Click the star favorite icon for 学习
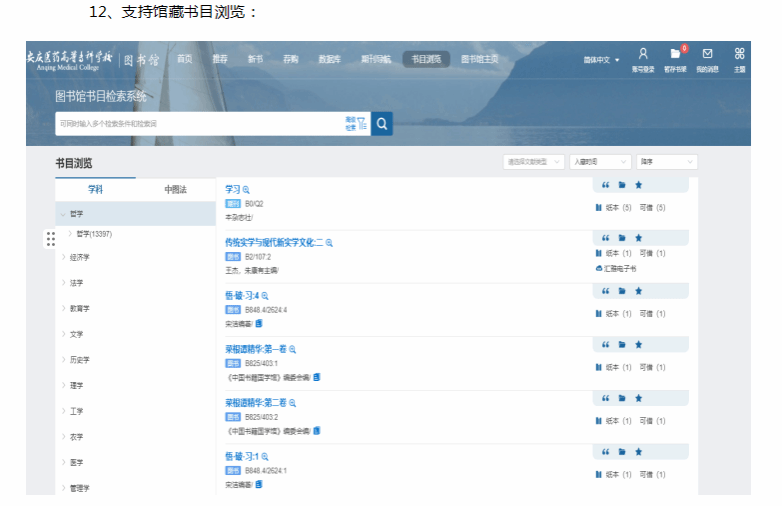The image size is (782, 506). coord(638,185)
